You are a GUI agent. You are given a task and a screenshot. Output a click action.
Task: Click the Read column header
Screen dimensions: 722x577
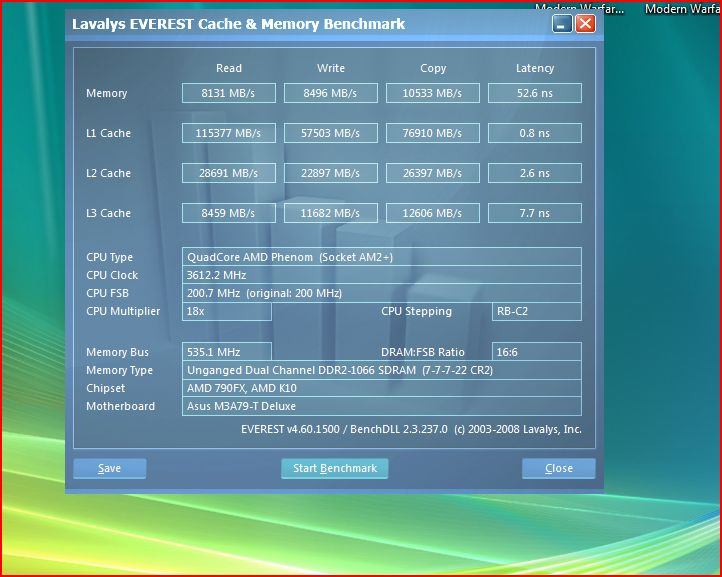coord(229,68)
